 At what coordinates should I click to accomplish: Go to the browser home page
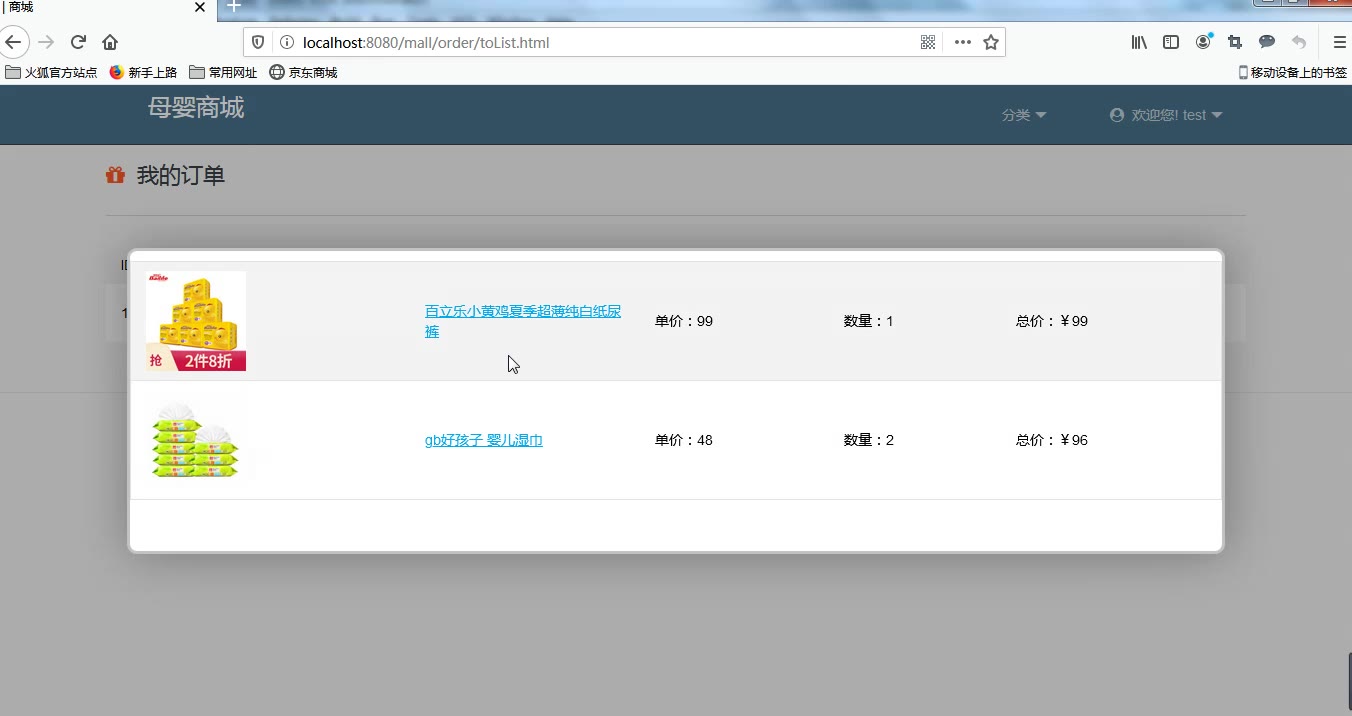[x=110, y=42]
